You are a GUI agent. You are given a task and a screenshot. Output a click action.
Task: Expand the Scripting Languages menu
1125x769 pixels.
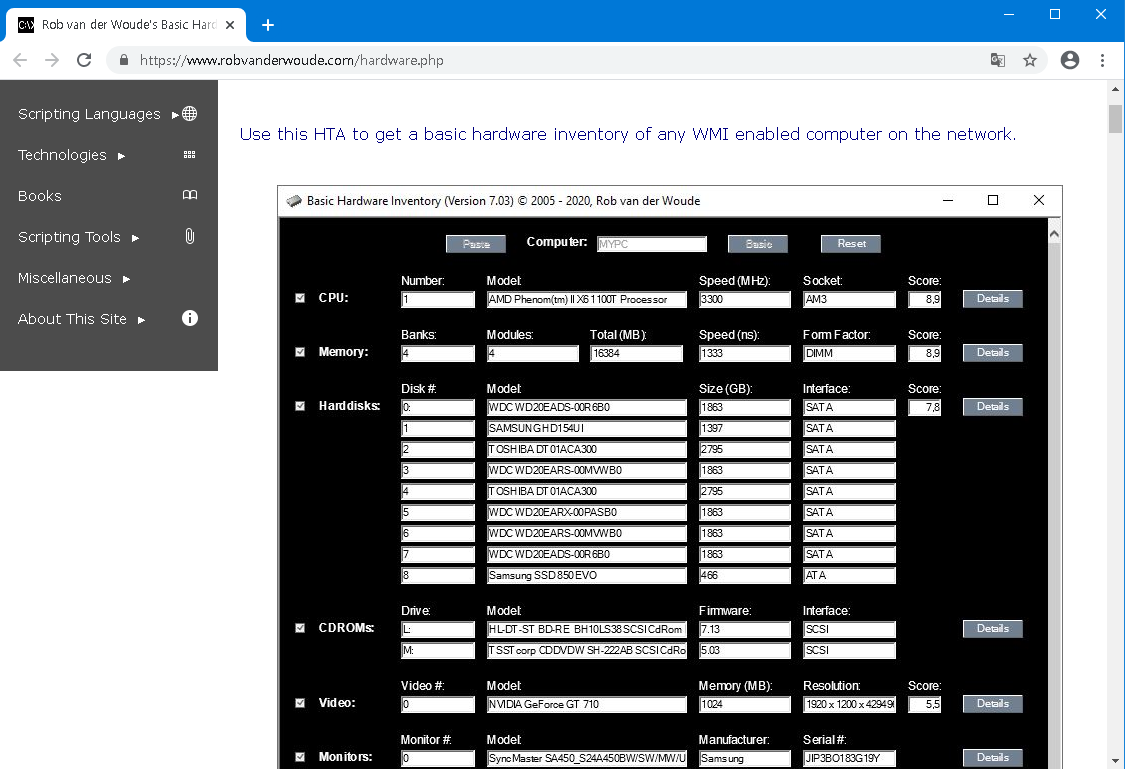[x=98, y=114]
